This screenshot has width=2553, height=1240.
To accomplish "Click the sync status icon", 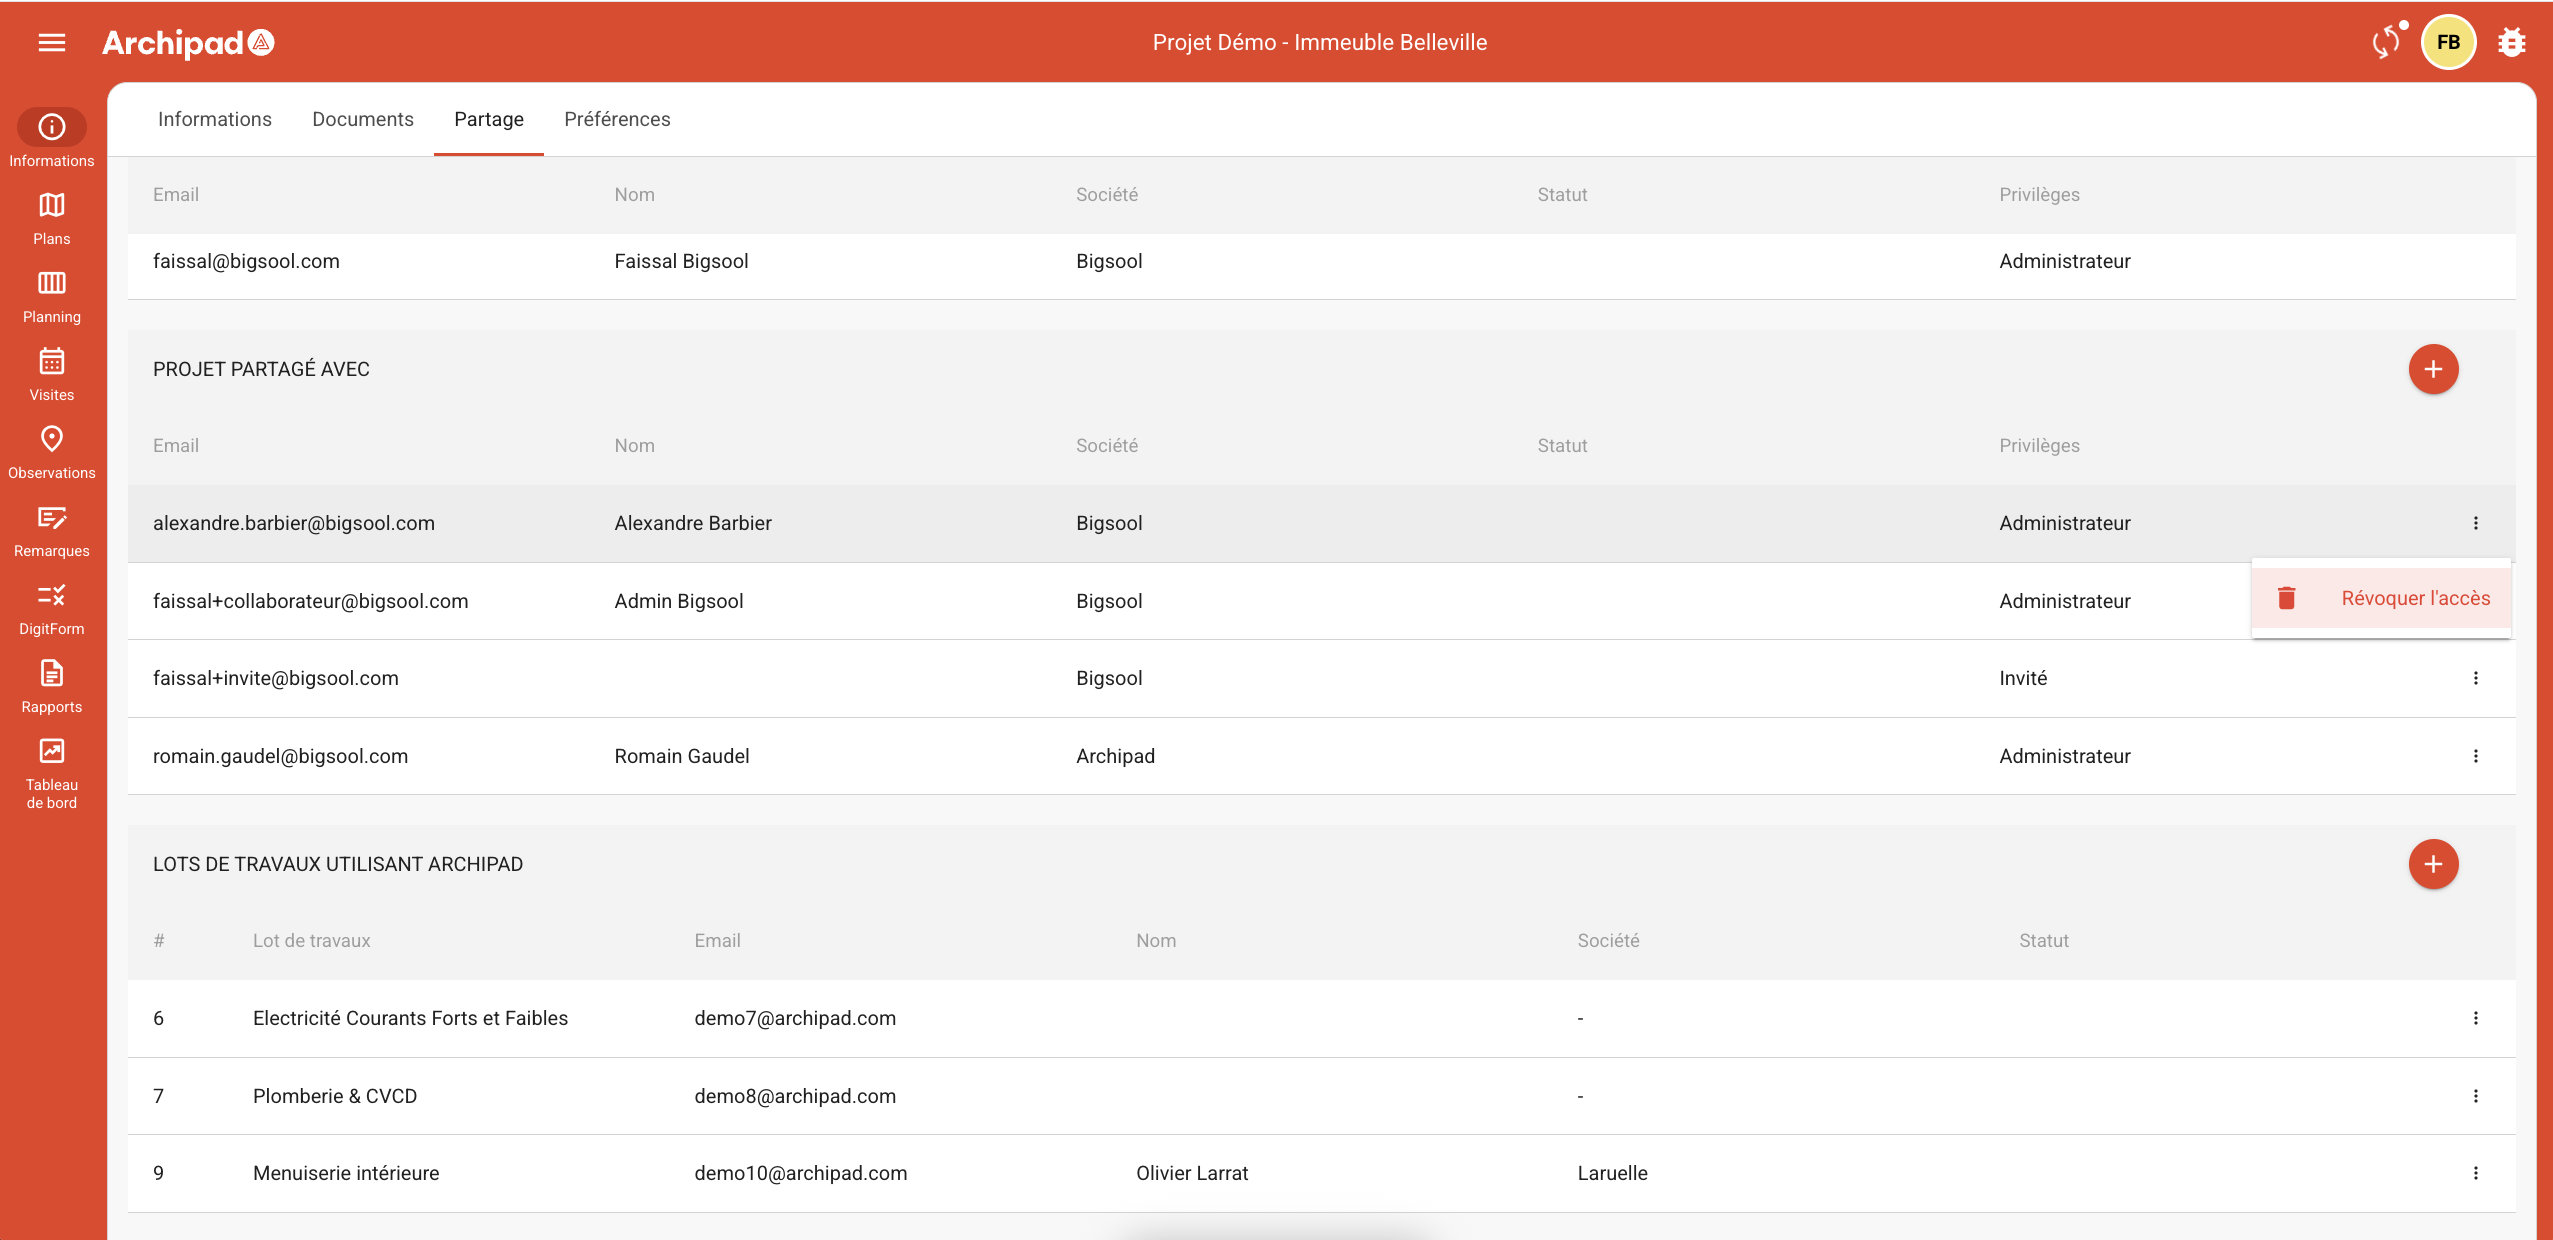I will pos(2387,42).
